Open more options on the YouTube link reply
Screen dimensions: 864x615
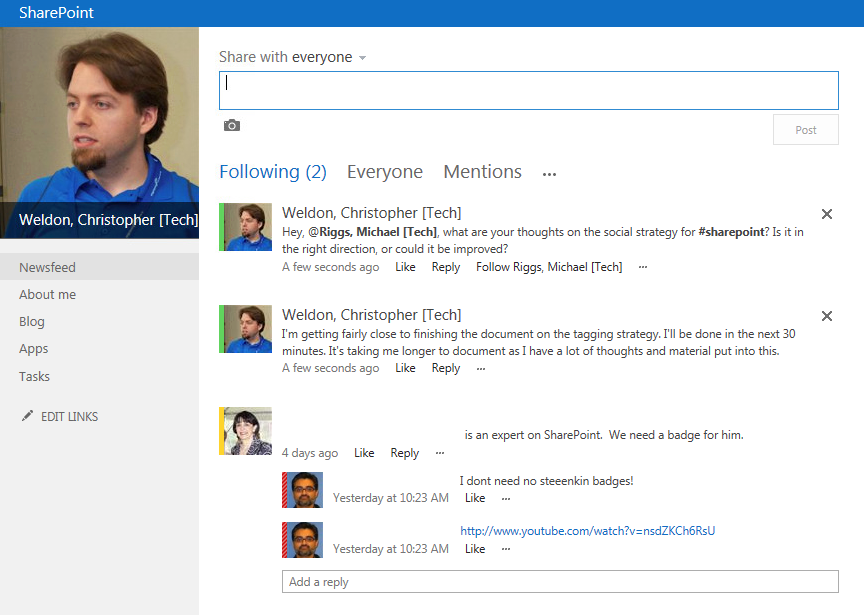tap(506, 549)
